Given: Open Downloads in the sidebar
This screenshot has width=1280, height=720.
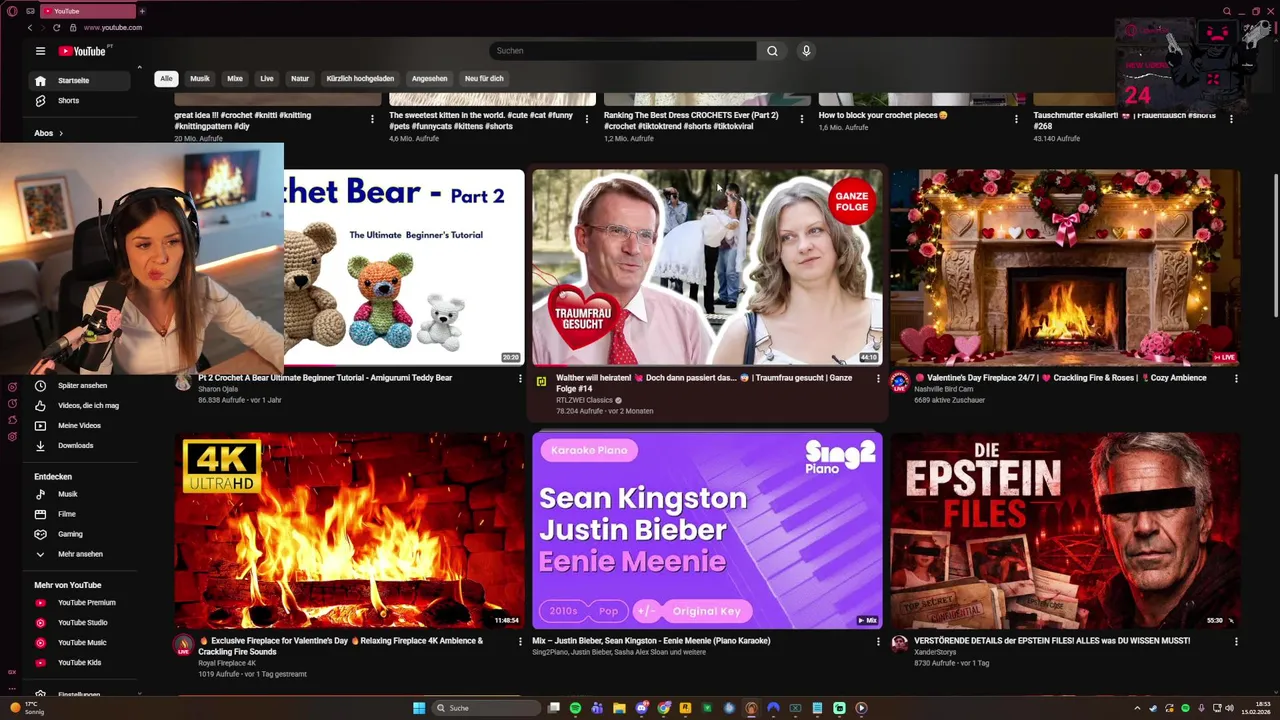Looking at the screenshot, I should [x=75, y=445].
